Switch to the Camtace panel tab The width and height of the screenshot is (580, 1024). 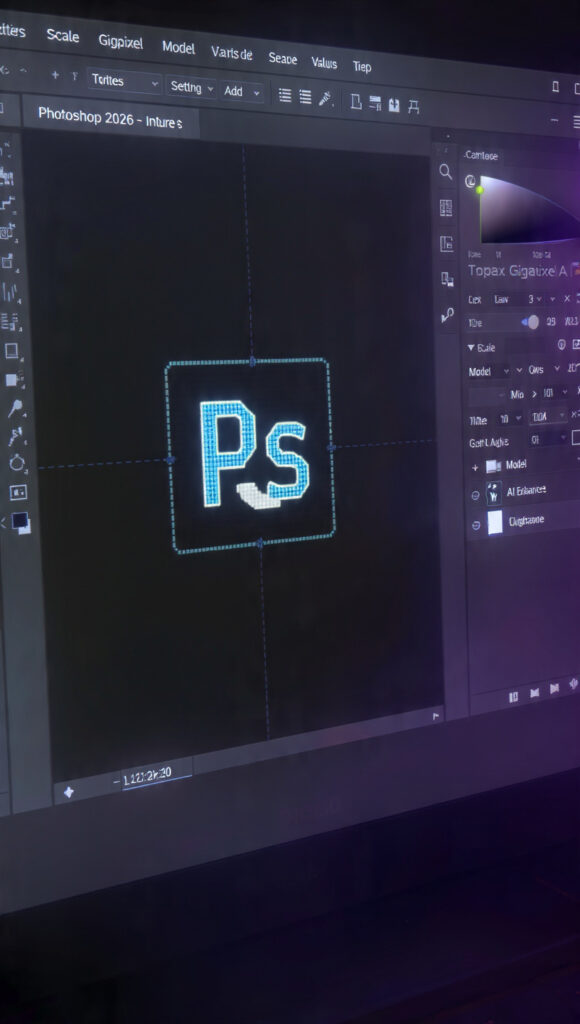[x=481, y=156]
